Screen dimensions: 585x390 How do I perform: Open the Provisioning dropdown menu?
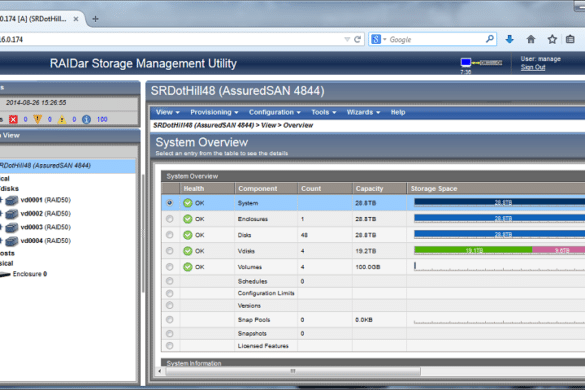tap(214, 112)
